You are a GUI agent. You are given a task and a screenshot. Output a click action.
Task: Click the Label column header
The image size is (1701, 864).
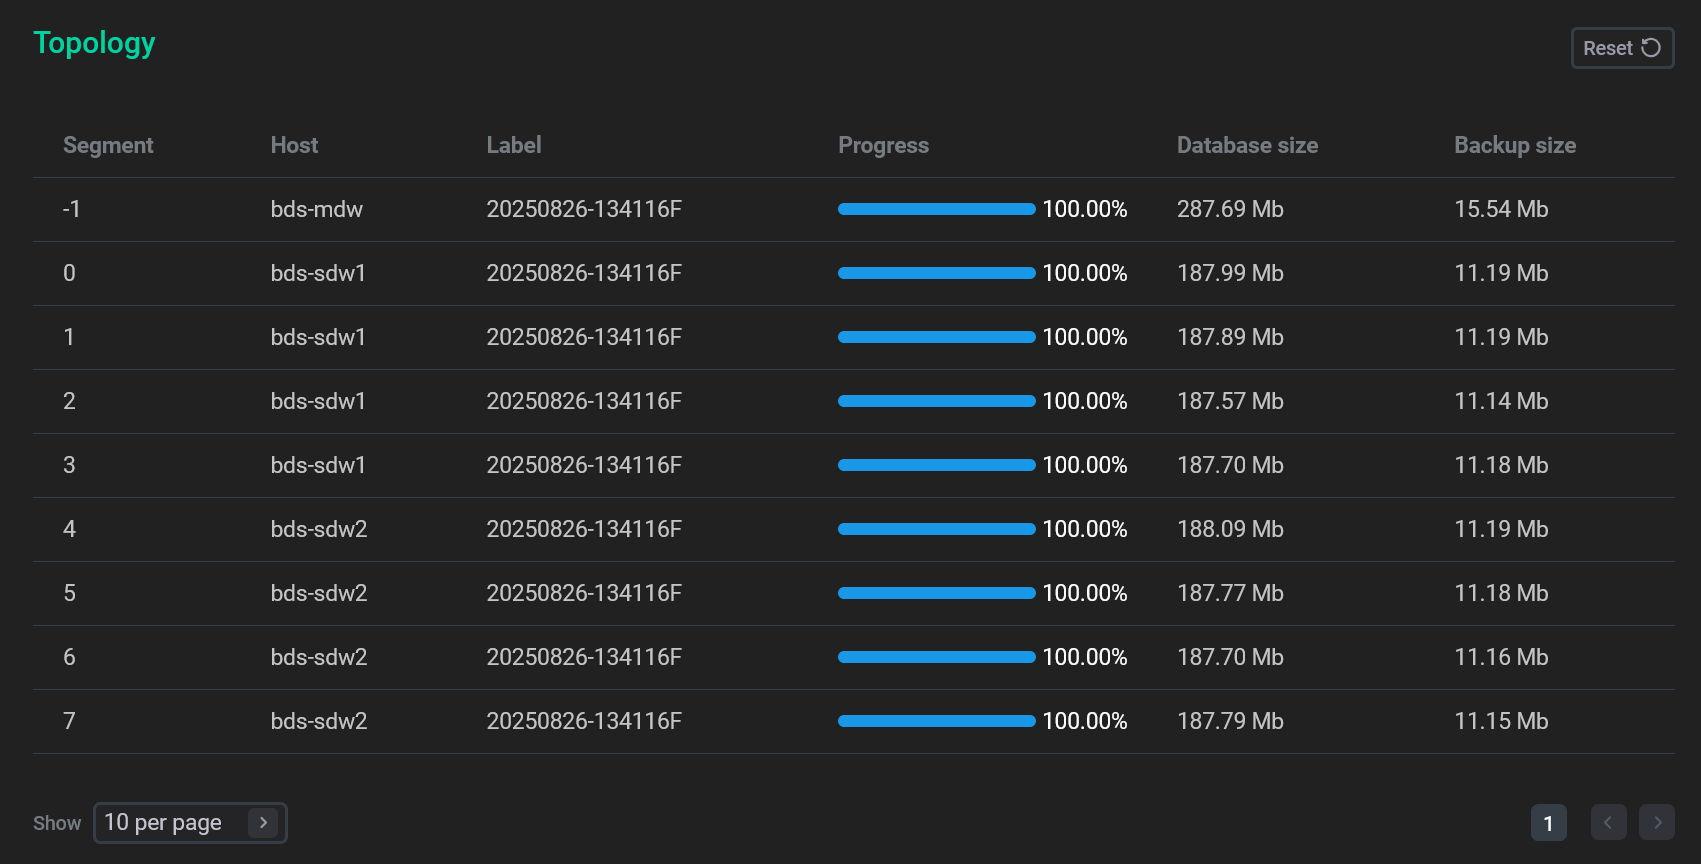tap(513, 146)
